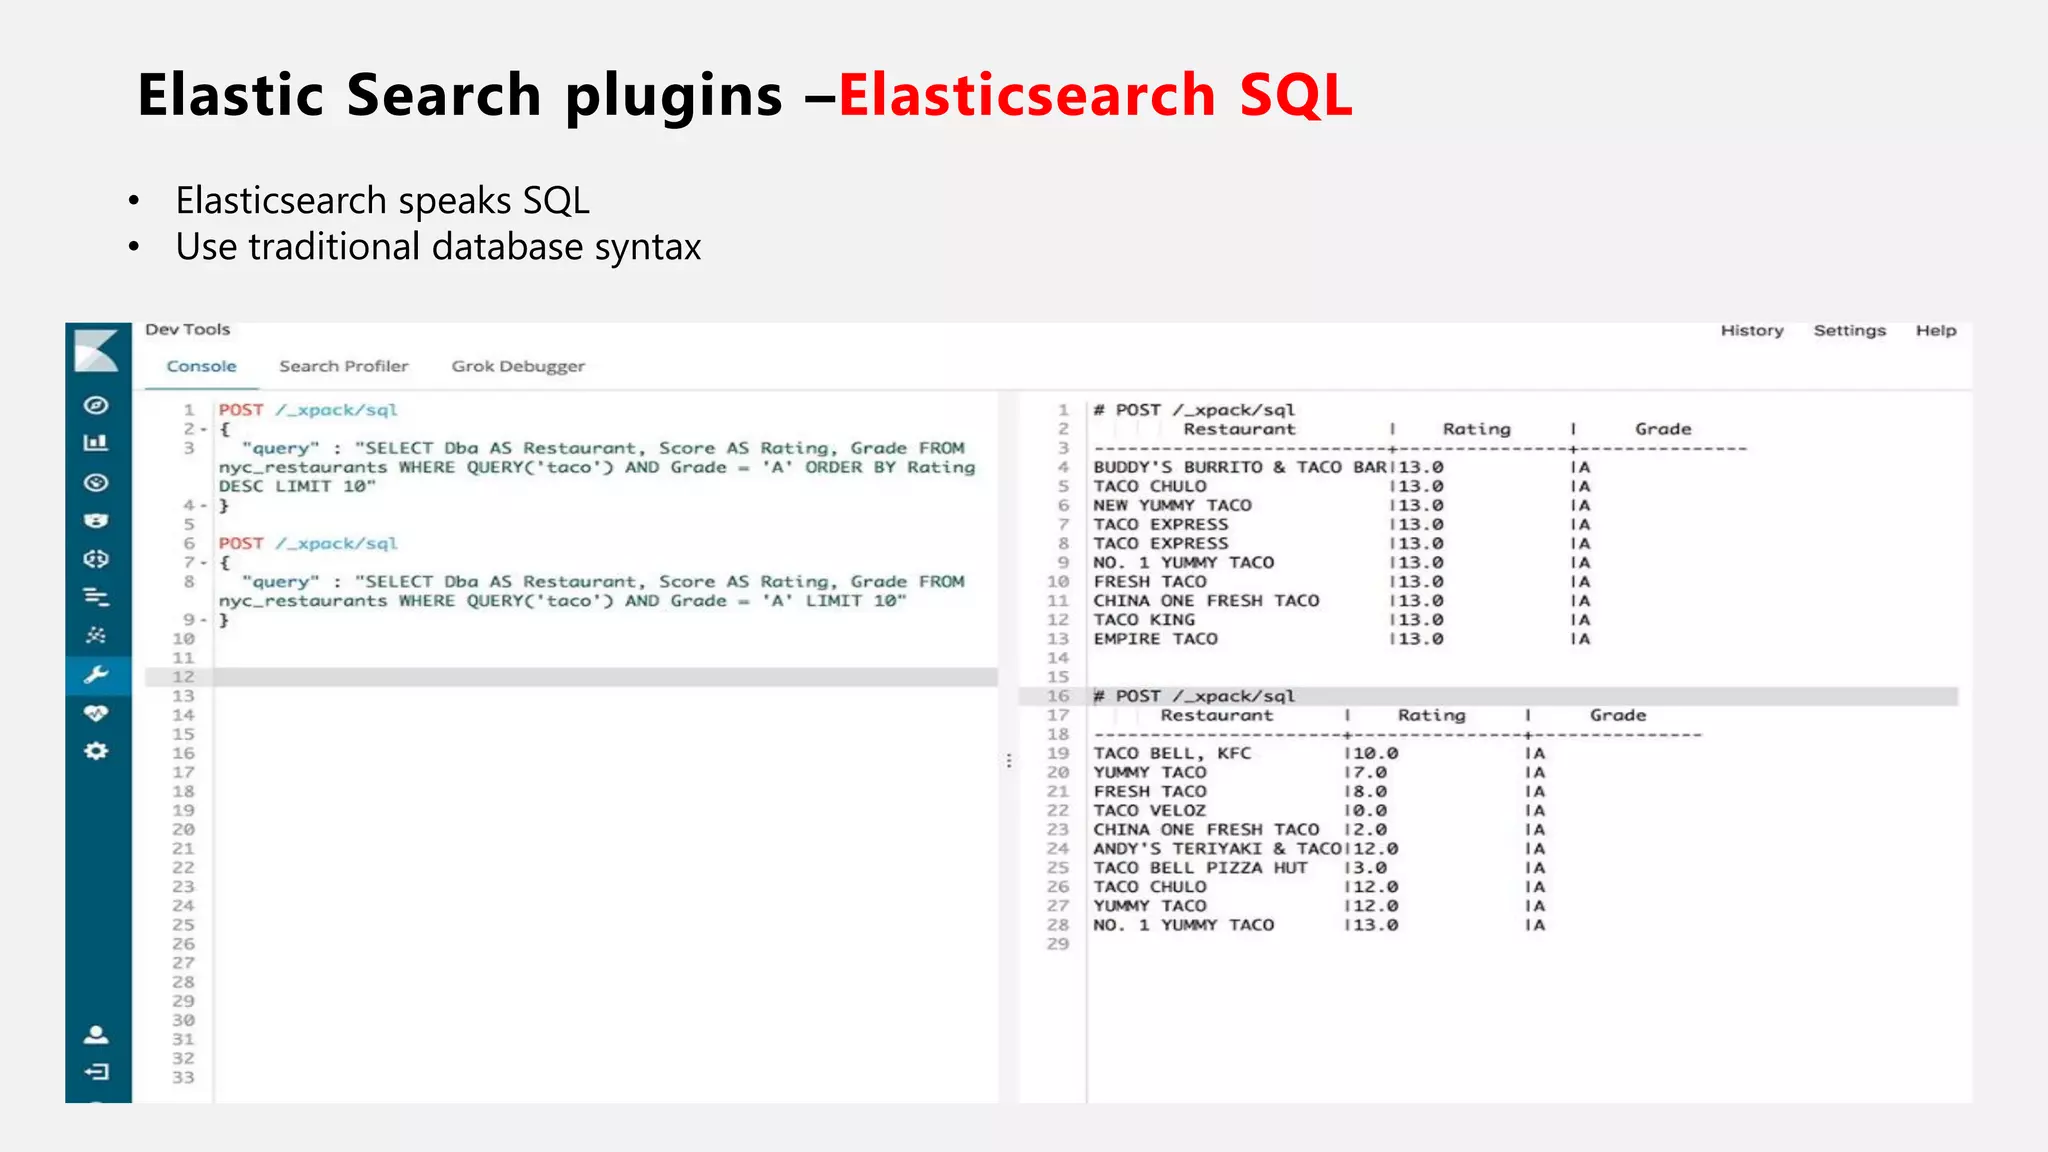This screenshot has height=1152, width=2048.
Task: Open the user profile icon
Action: point(96,1034)
